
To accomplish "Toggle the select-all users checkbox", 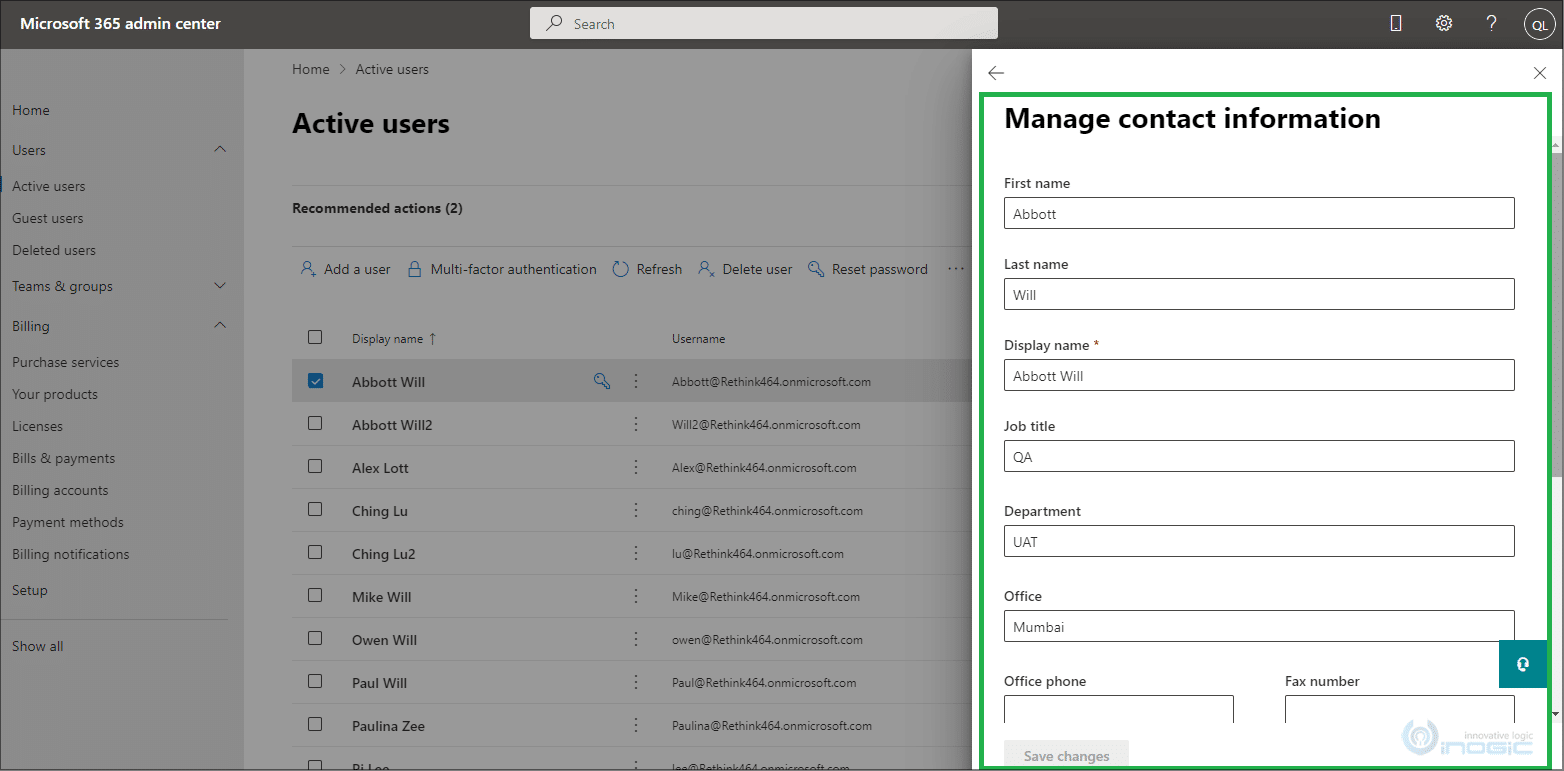I will 315,337.
